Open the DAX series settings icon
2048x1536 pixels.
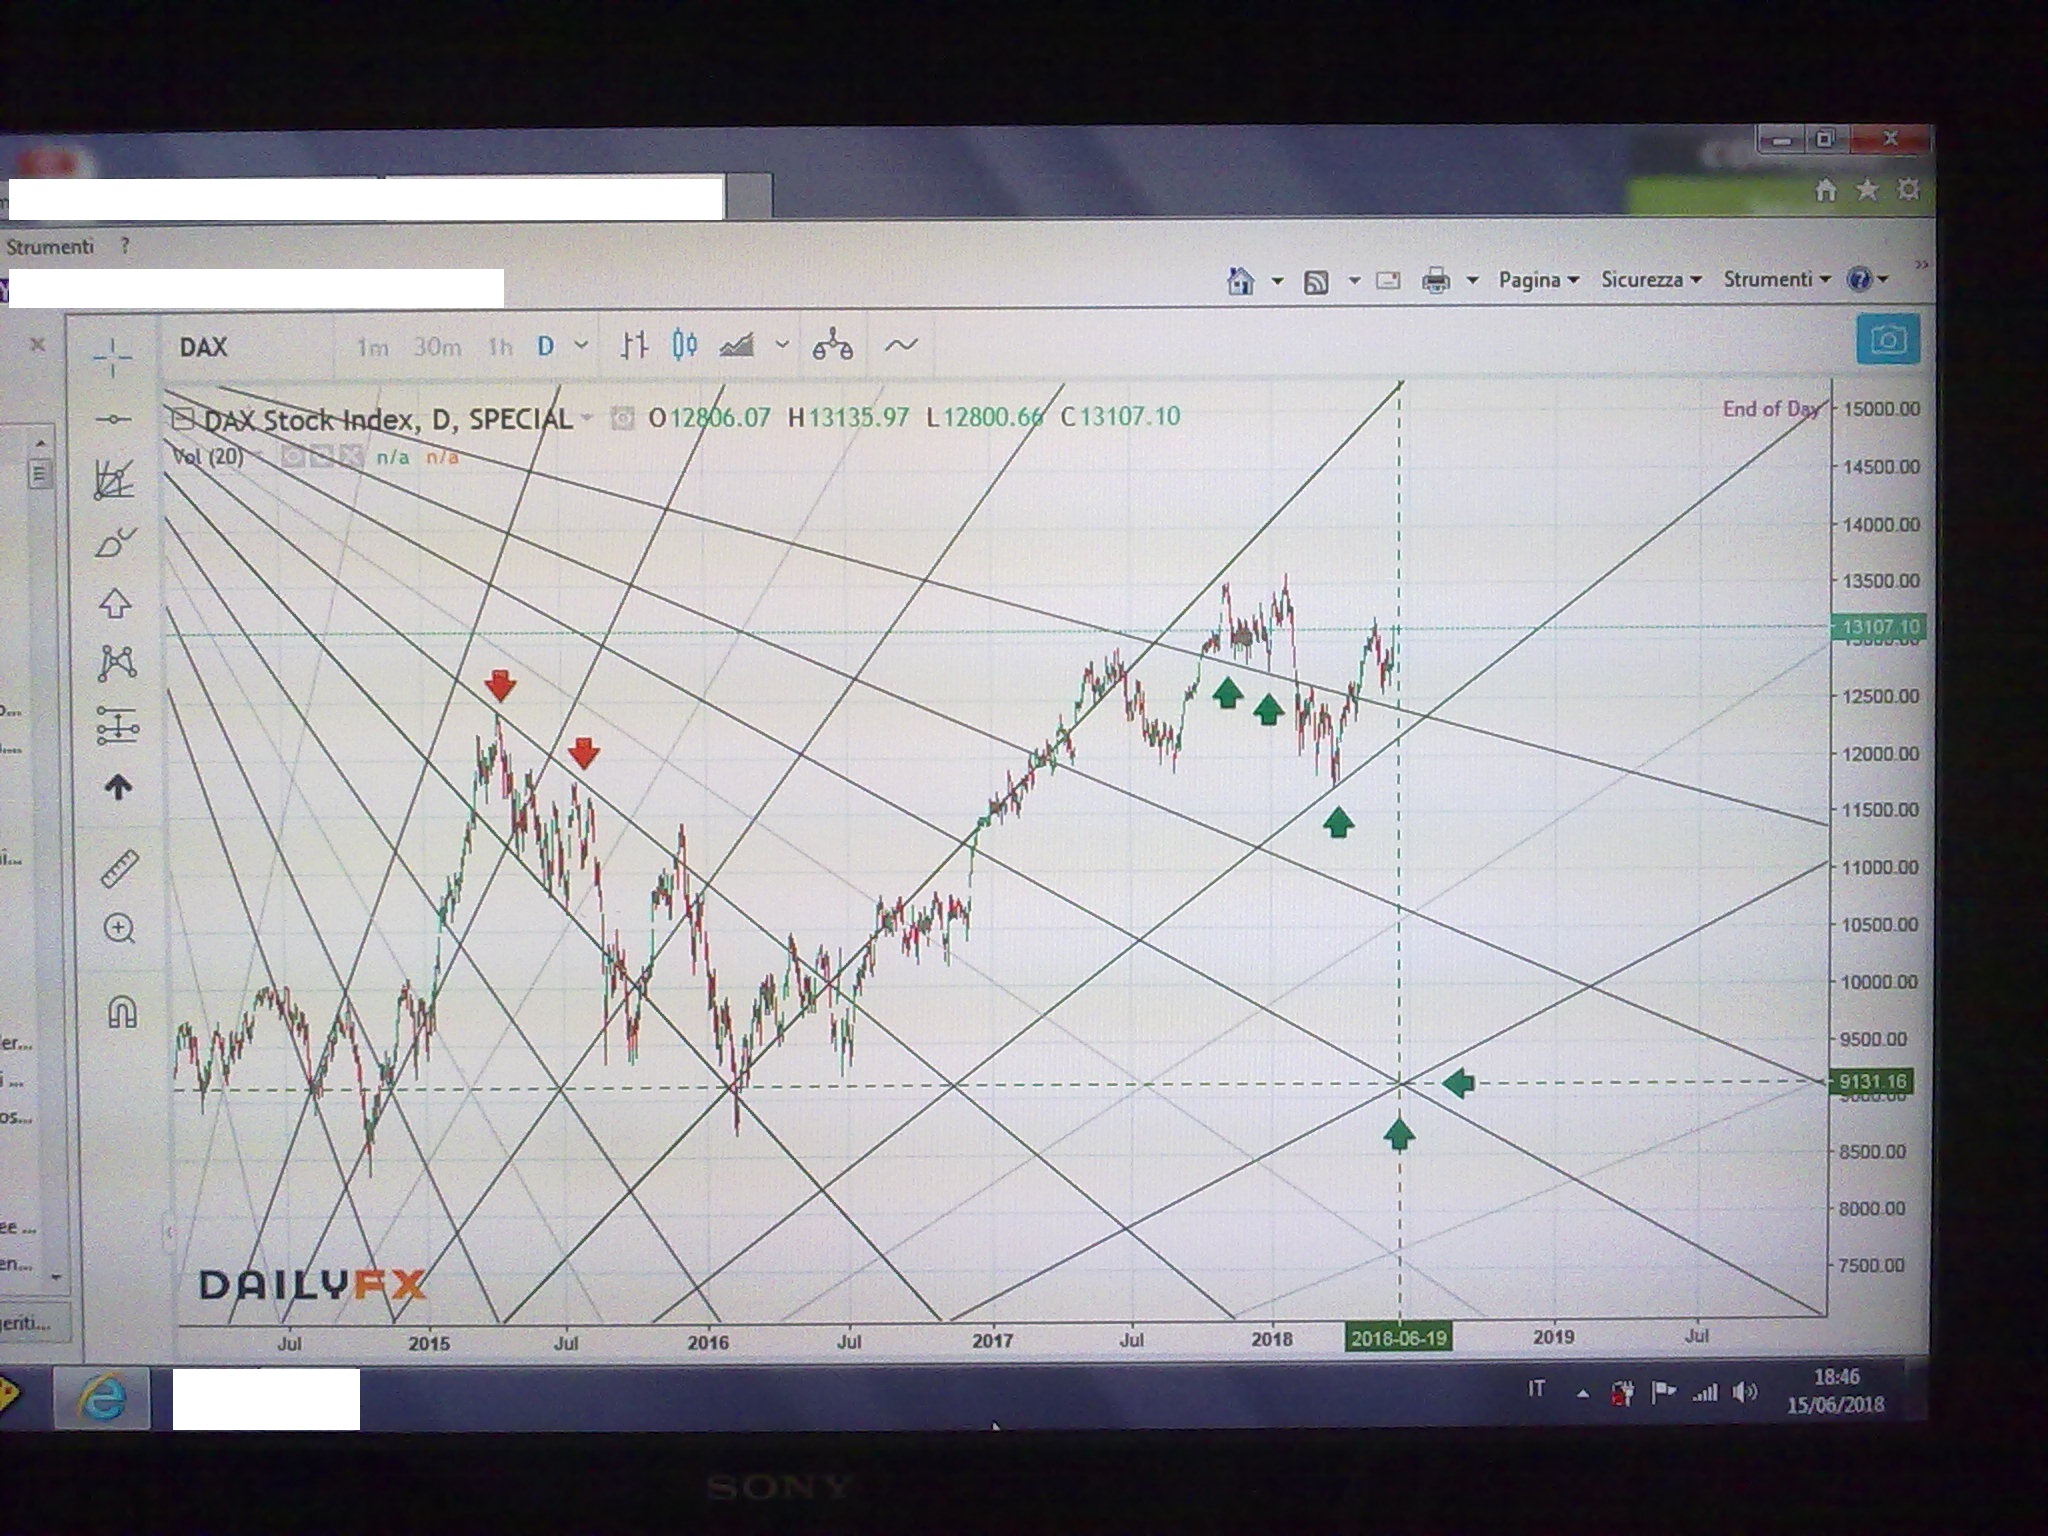622,418
